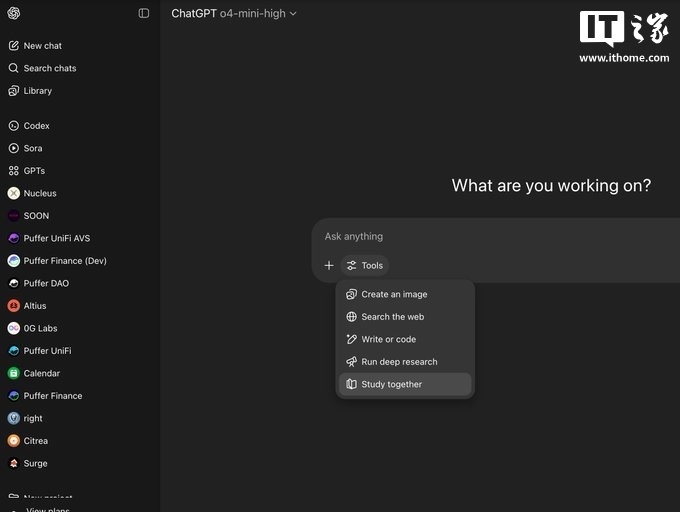
Task: Open the Library
Action: tap(37, 91)
